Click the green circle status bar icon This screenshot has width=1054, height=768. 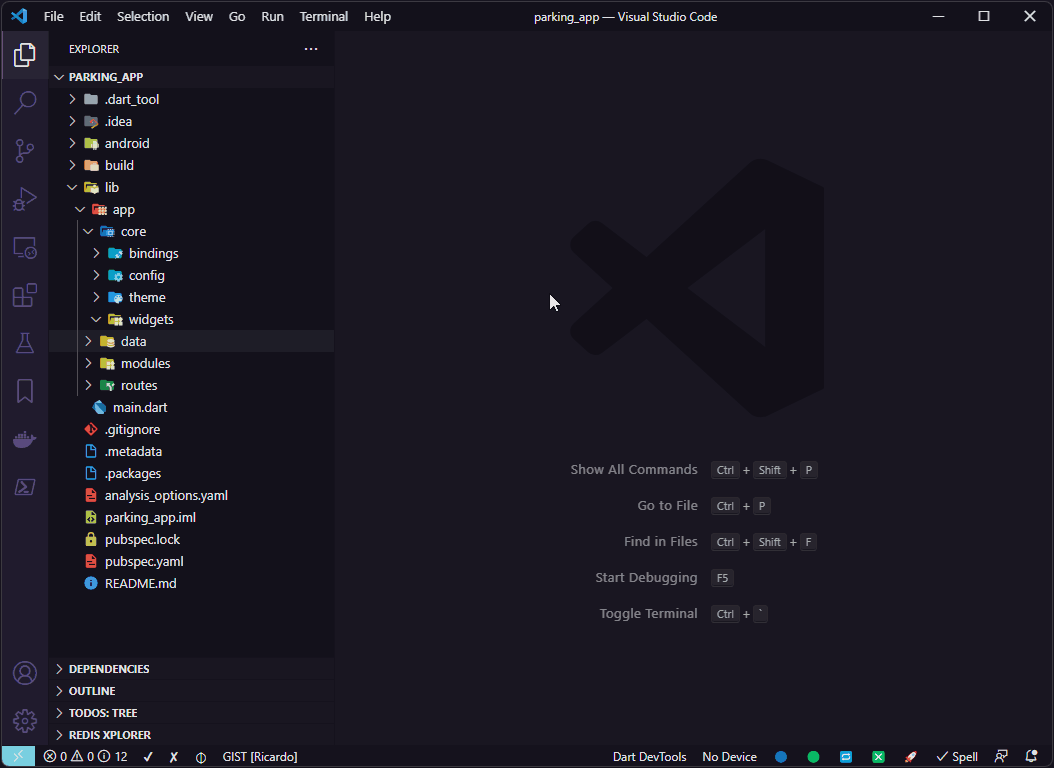813,757
